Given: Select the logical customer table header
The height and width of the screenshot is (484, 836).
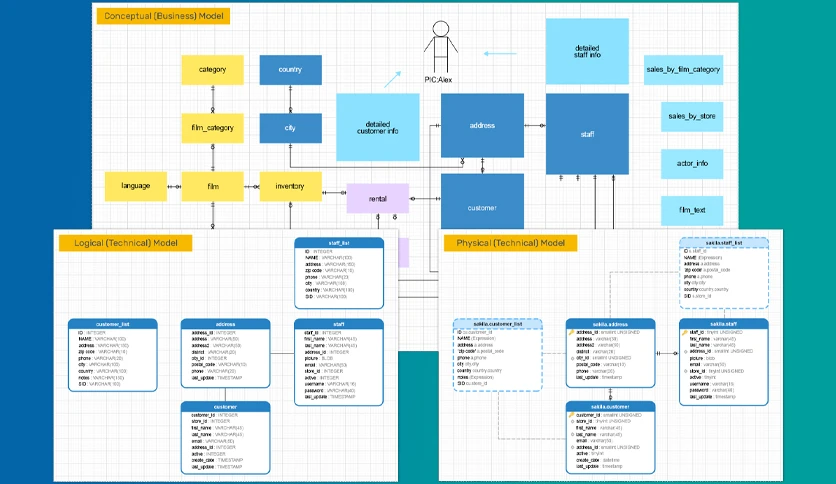Looking at the screenshot, I should (x=226, y=407).
